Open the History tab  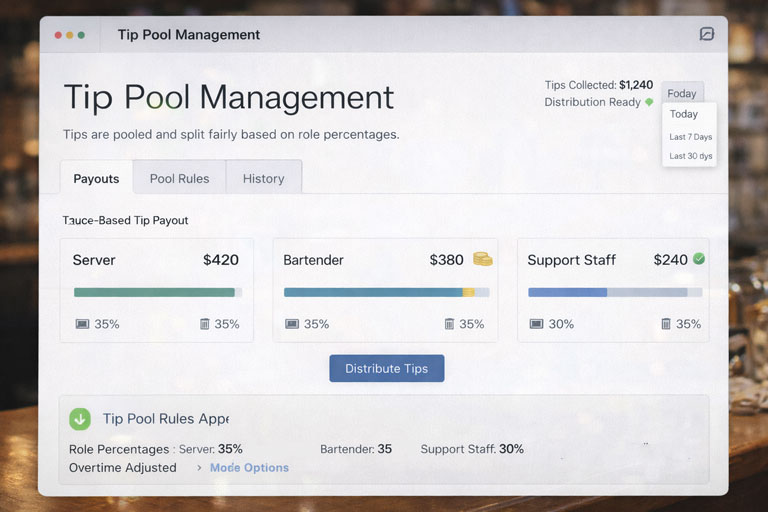coord(264,178)
